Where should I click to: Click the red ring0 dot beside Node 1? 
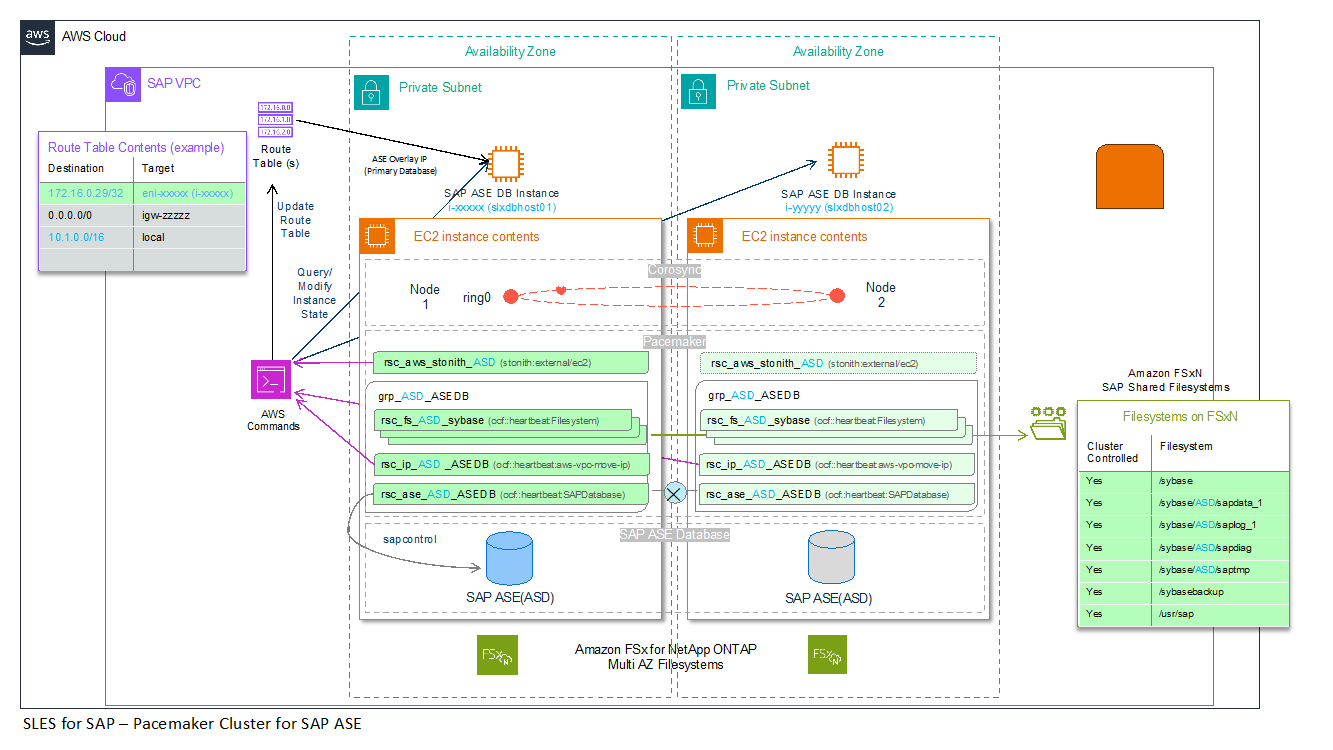(510, 296)
